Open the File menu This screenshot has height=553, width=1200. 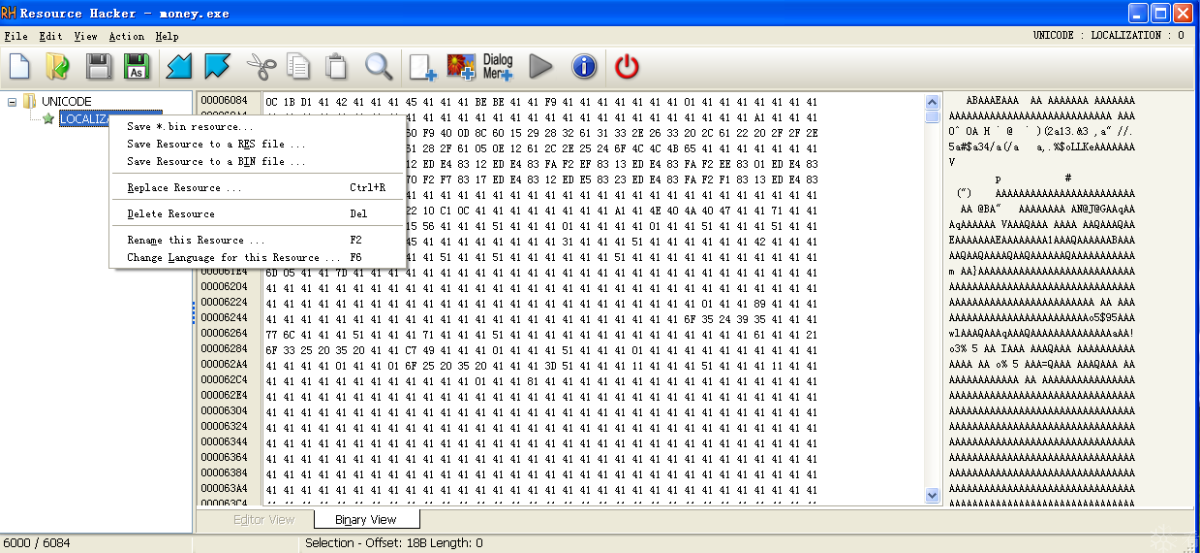16,36
